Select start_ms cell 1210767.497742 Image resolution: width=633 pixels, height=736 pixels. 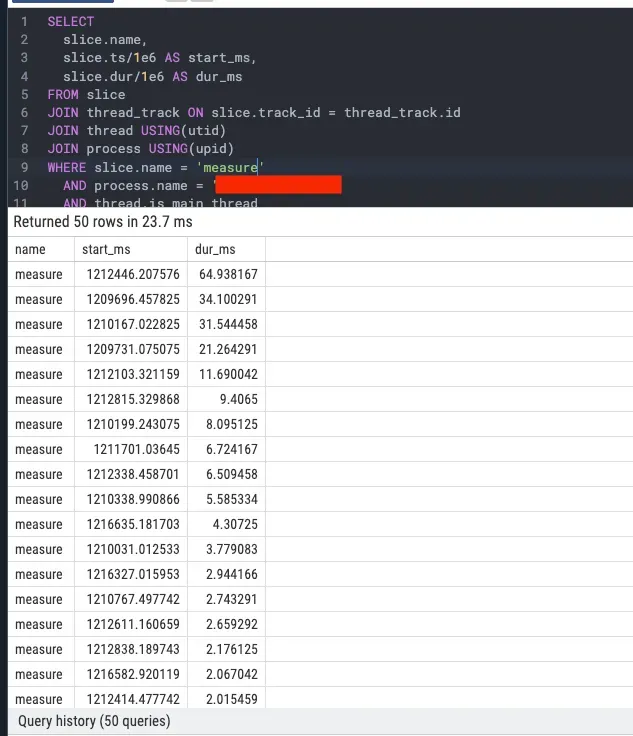point(133,599)
